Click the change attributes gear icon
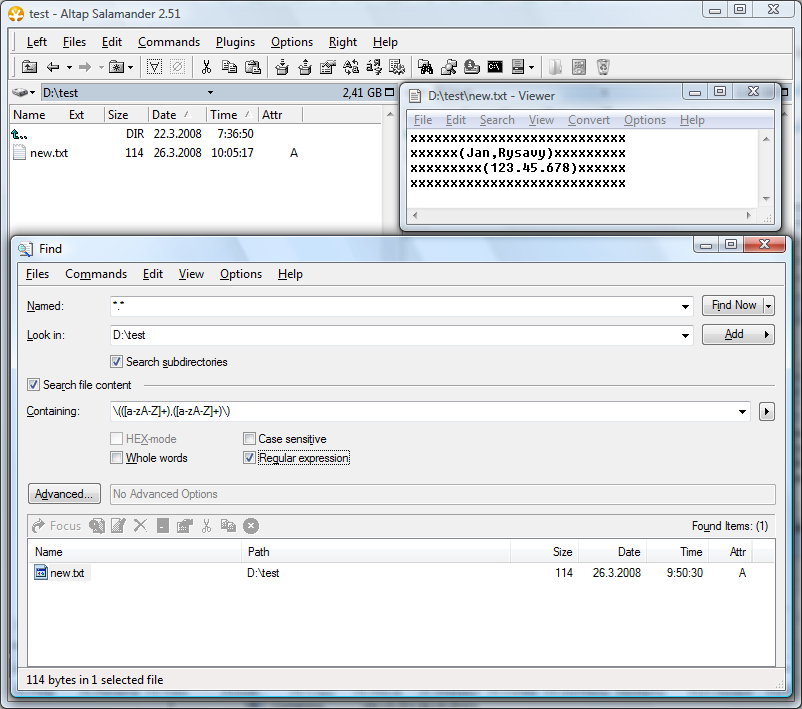 [397, 67]
